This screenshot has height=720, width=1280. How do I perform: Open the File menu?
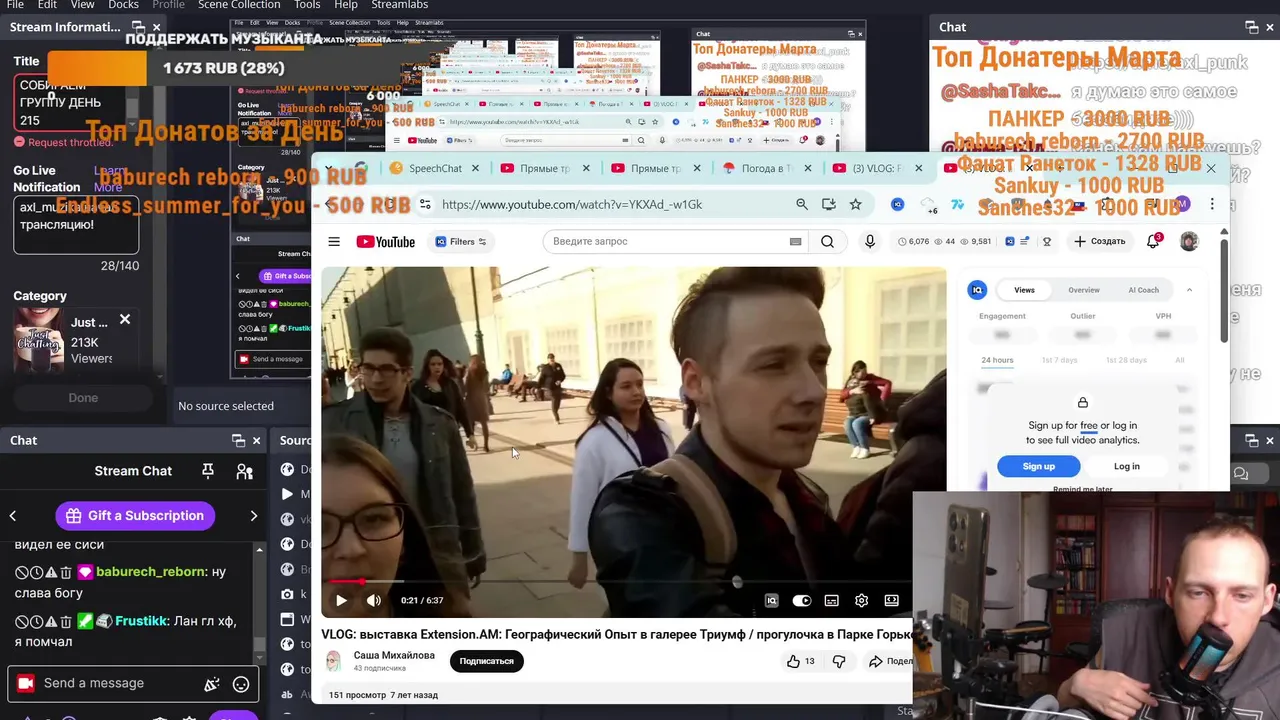pyautogui.click(x=15, y=5)
